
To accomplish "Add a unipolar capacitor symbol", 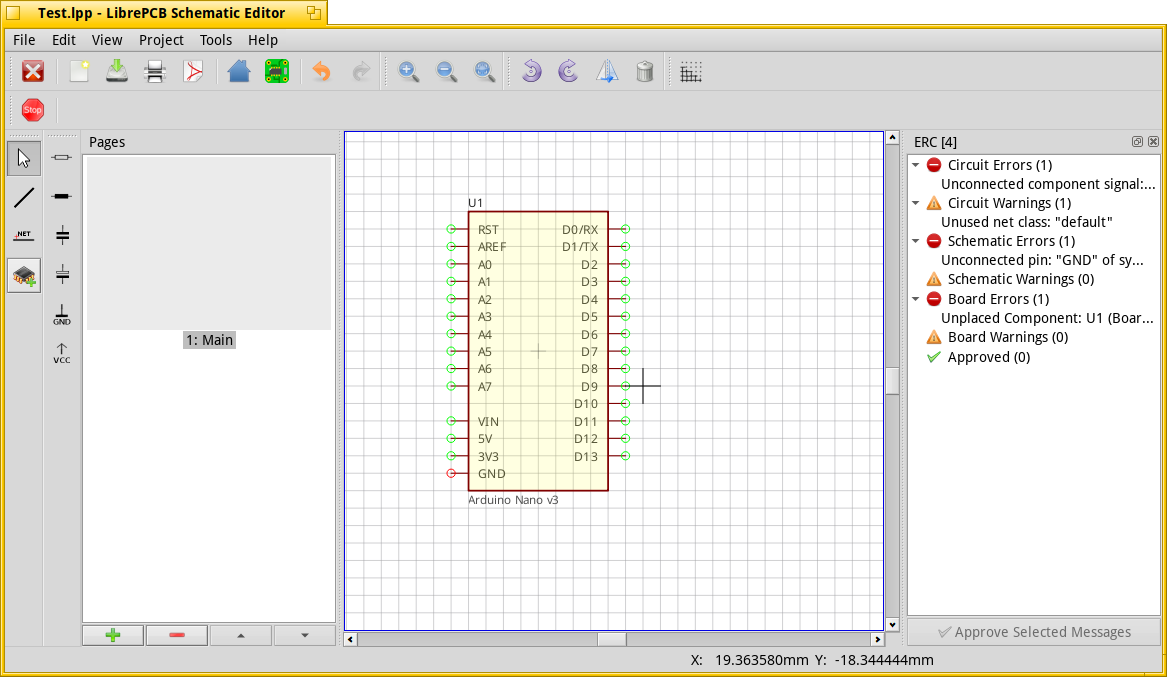I will (x=62, y=275).
